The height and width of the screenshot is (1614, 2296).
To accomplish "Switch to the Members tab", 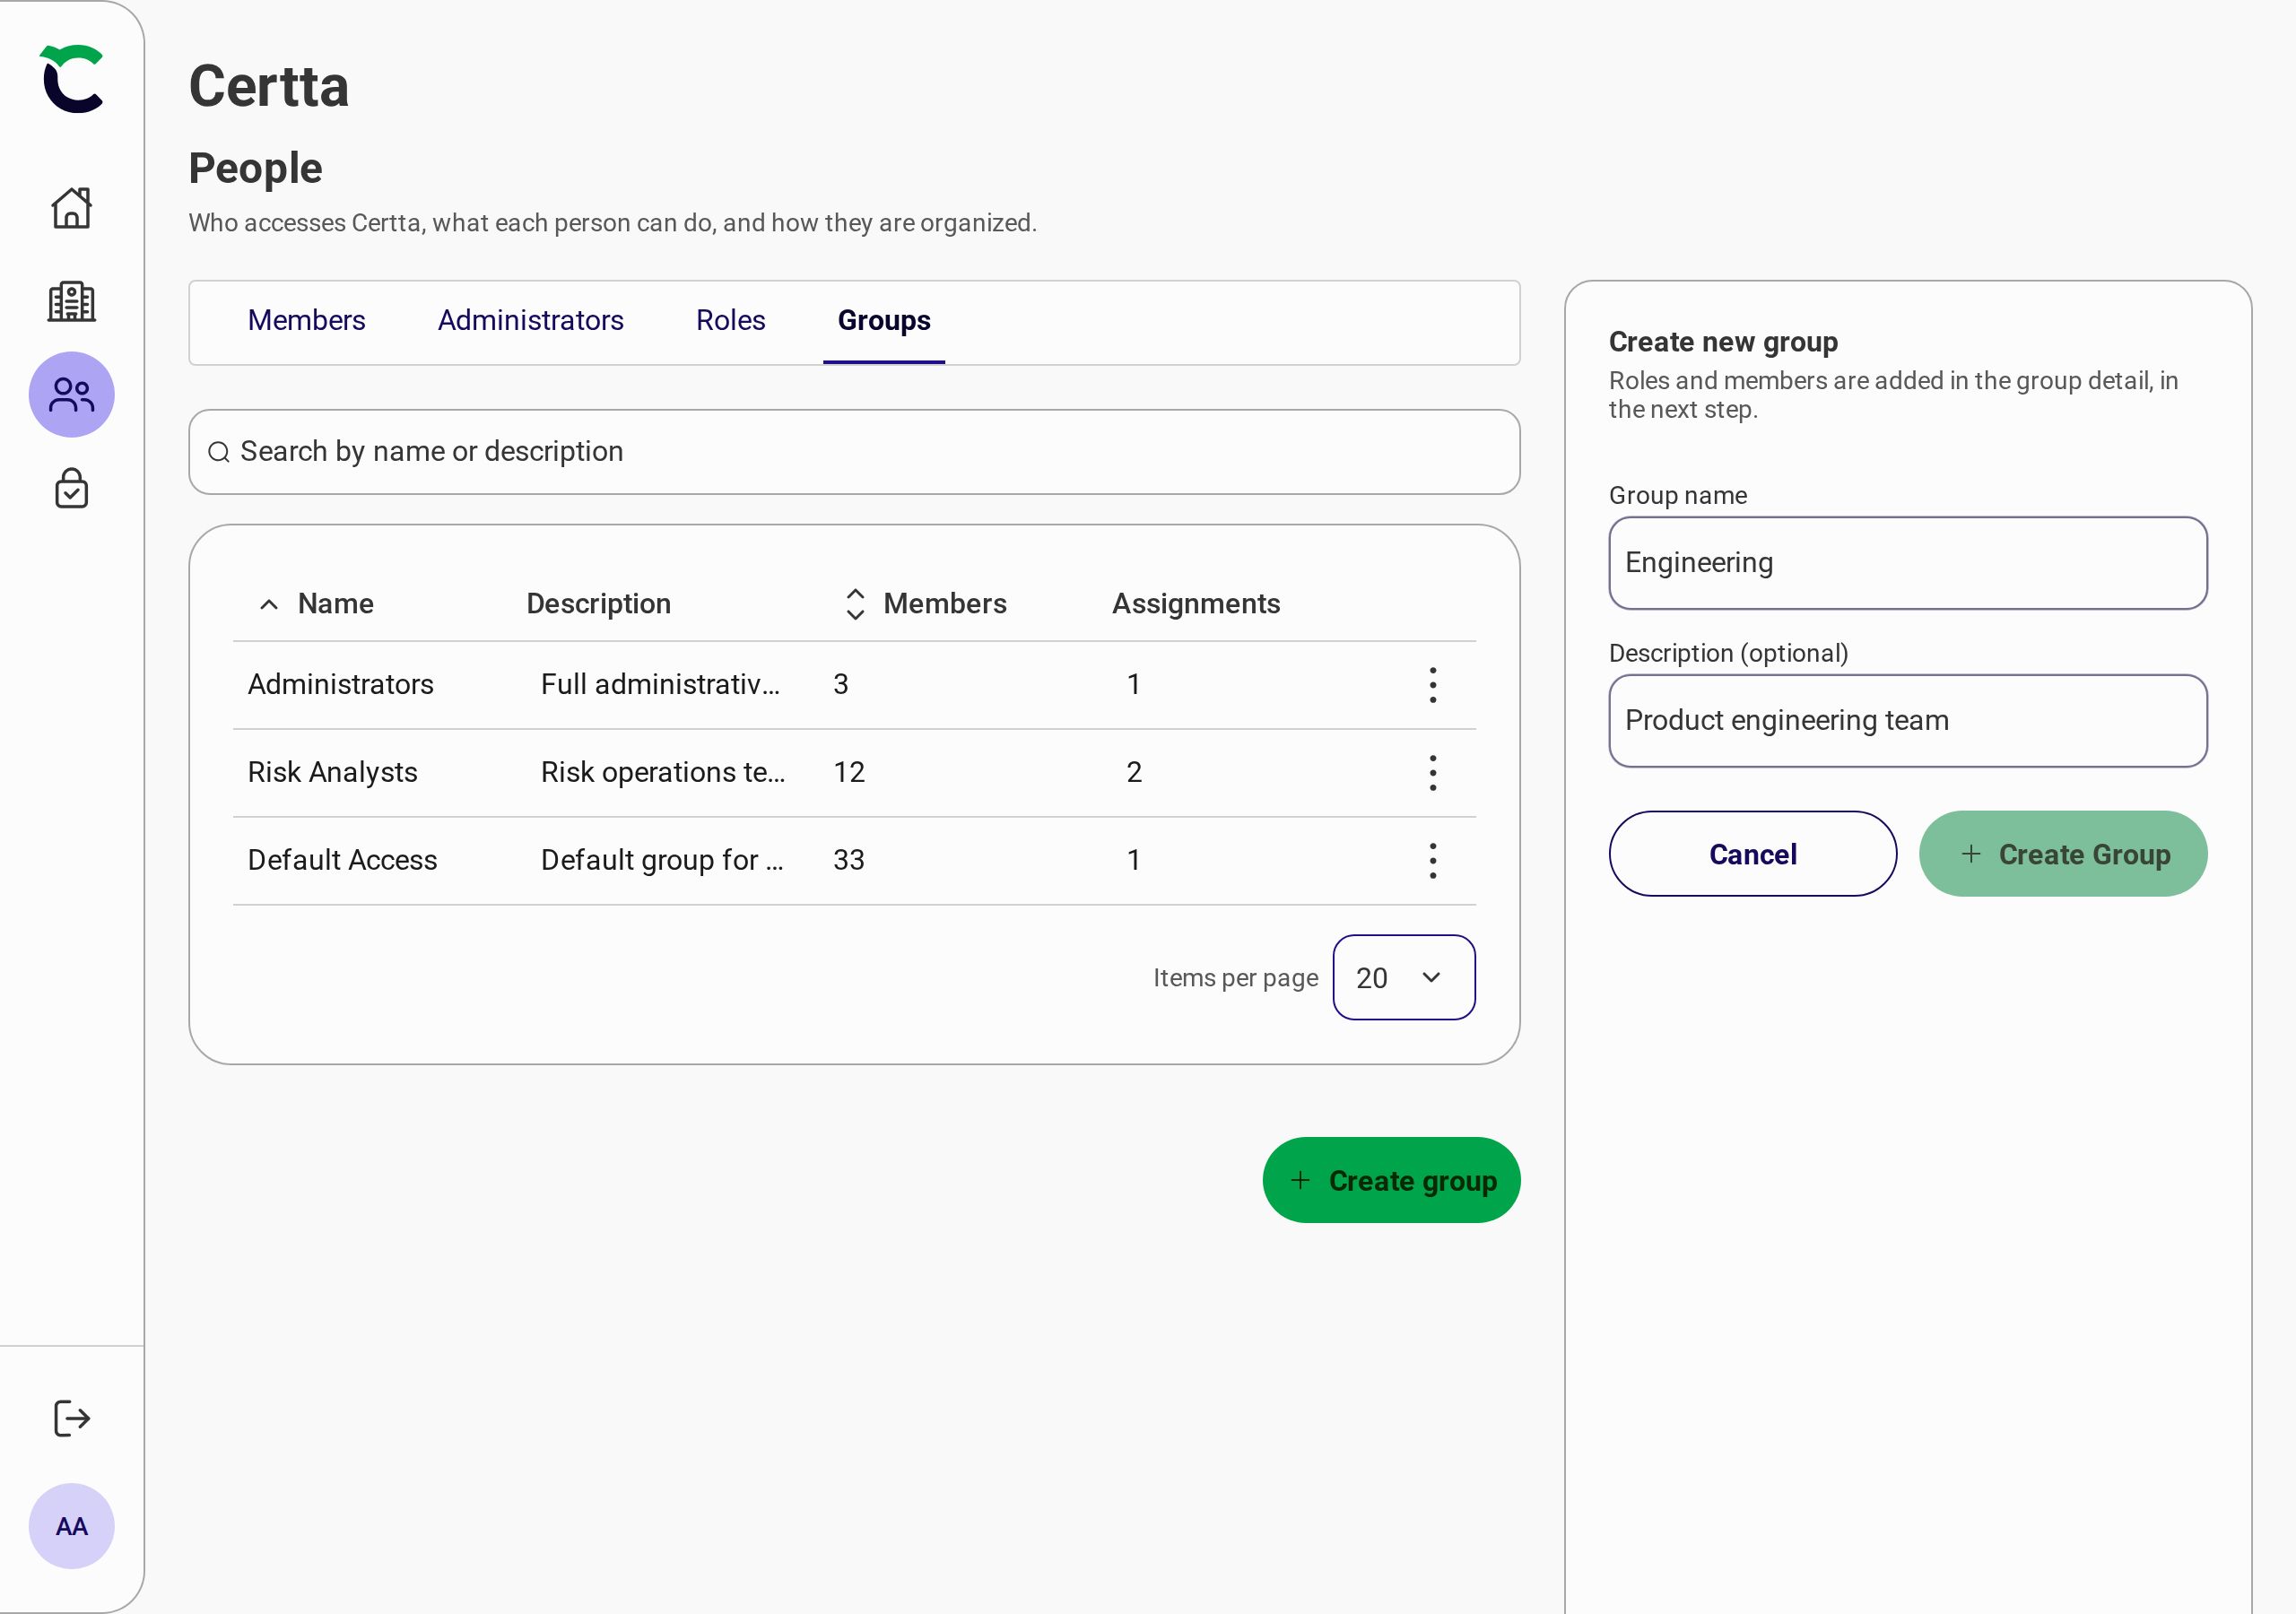I will point(306,320).
